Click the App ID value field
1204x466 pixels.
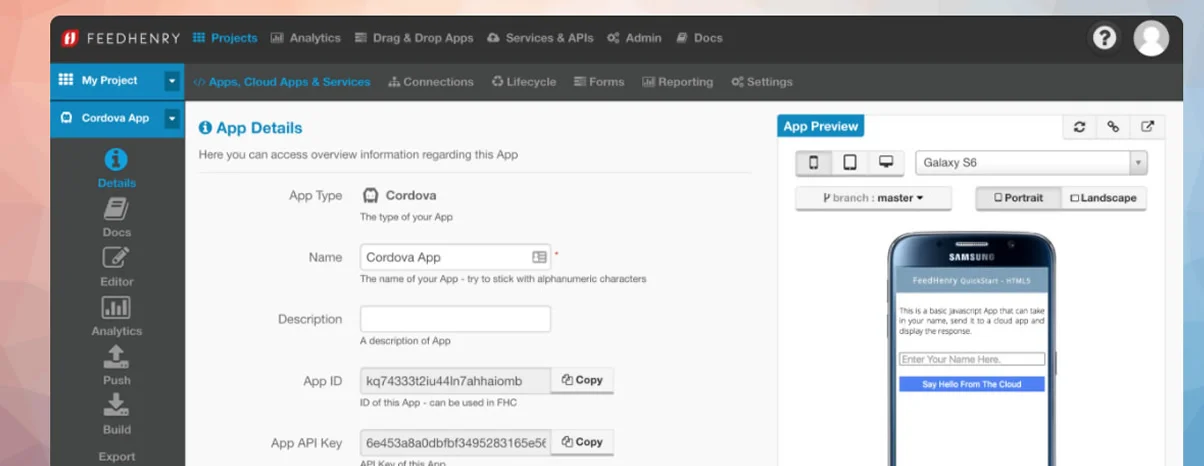(455, 380)
